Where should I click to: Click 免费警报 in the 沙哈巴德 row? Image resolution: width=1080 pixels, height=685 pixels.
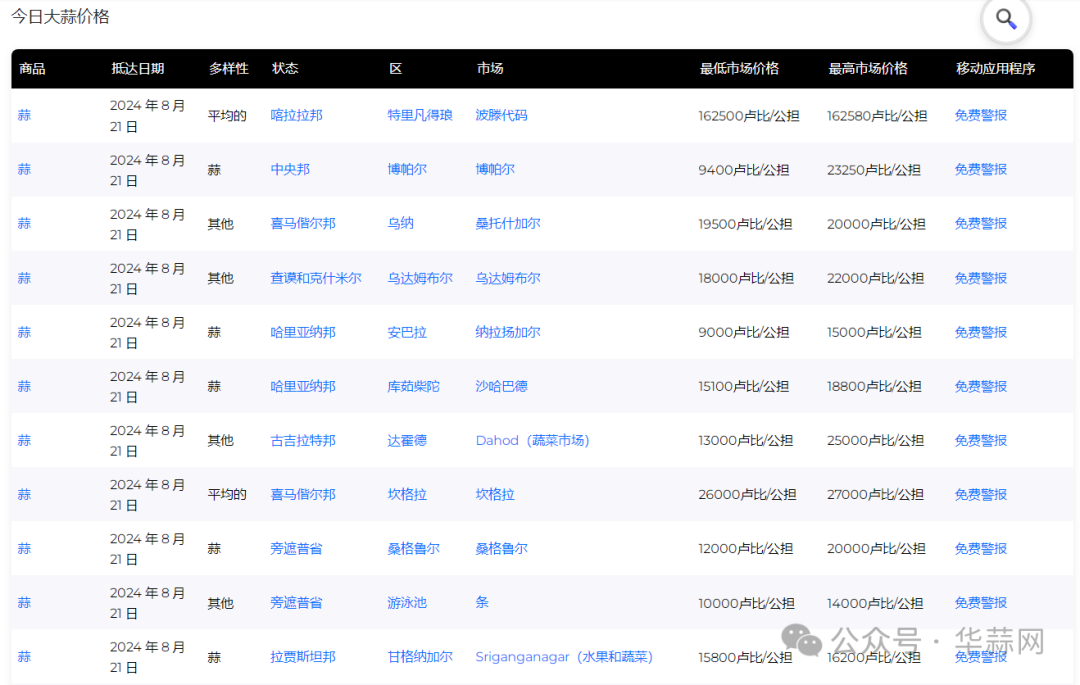point(981,386)
